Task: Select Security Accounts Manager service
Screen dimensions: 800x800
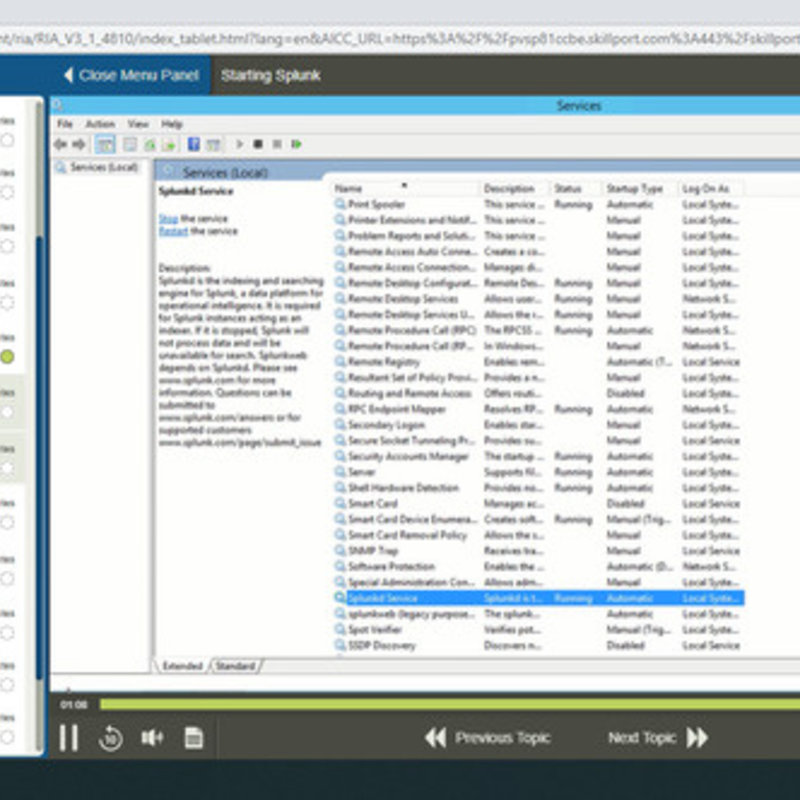Action: (539, 456)
